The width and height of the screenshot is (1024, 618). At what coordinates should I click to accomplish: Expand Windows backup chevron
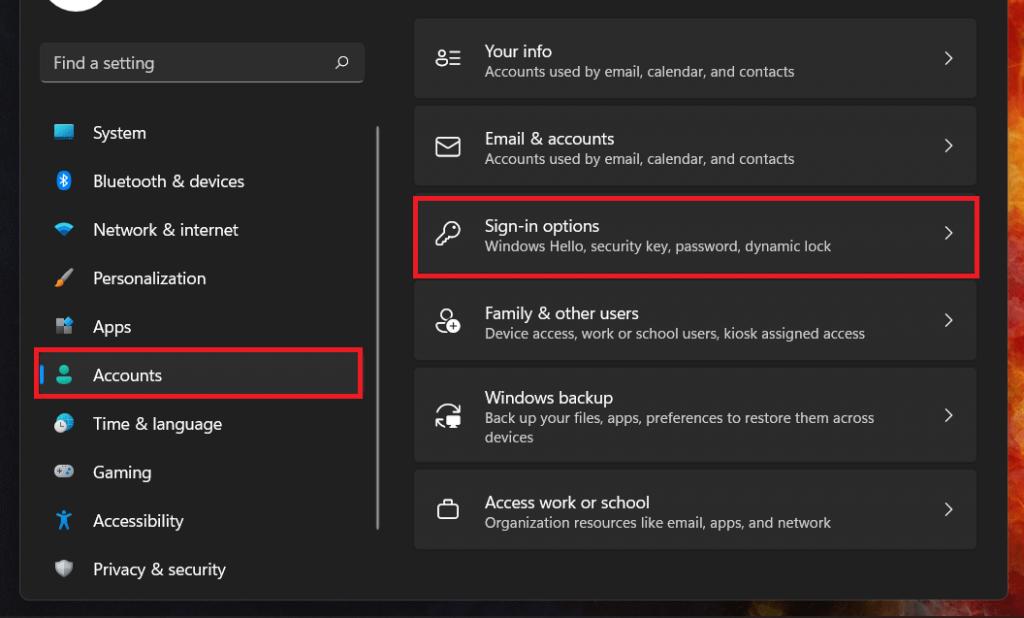tap(948, 415)
